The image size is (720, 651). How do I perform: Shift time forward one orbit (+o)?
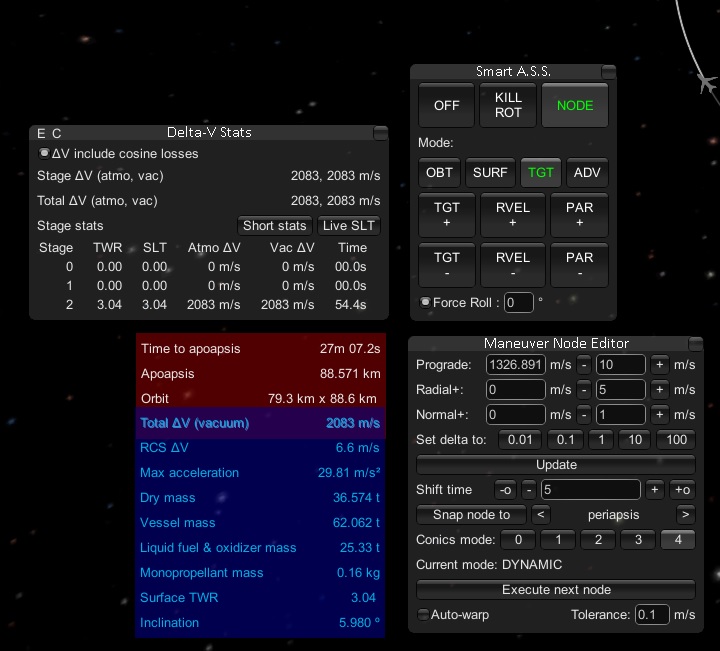pyautogui.click(x=682, y=490)
